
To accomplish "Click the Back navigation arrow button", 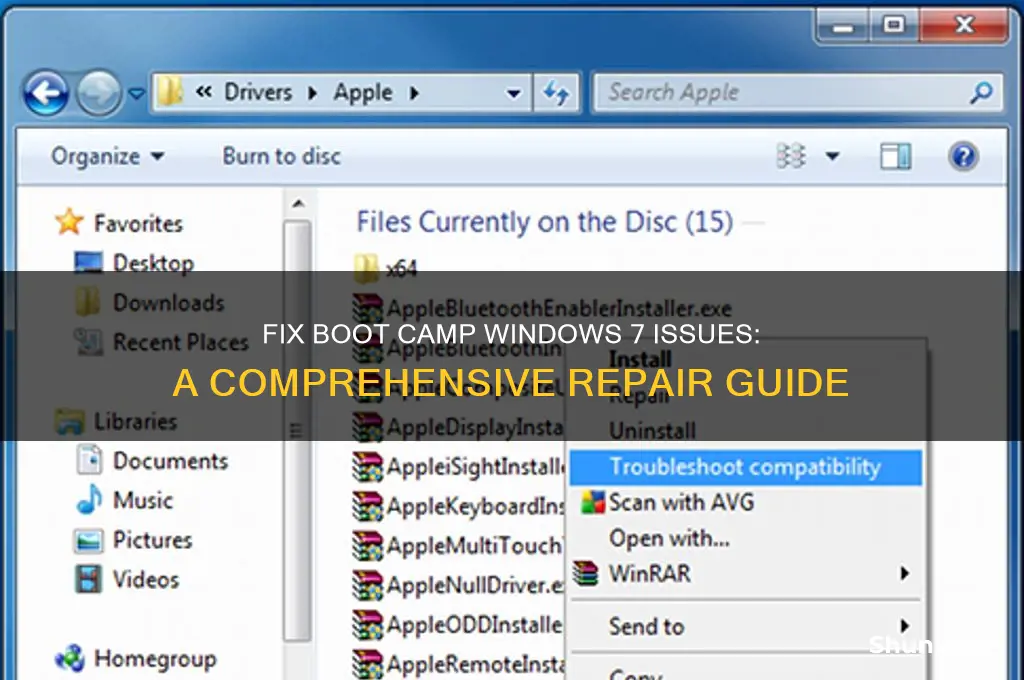I will point(46,93).
